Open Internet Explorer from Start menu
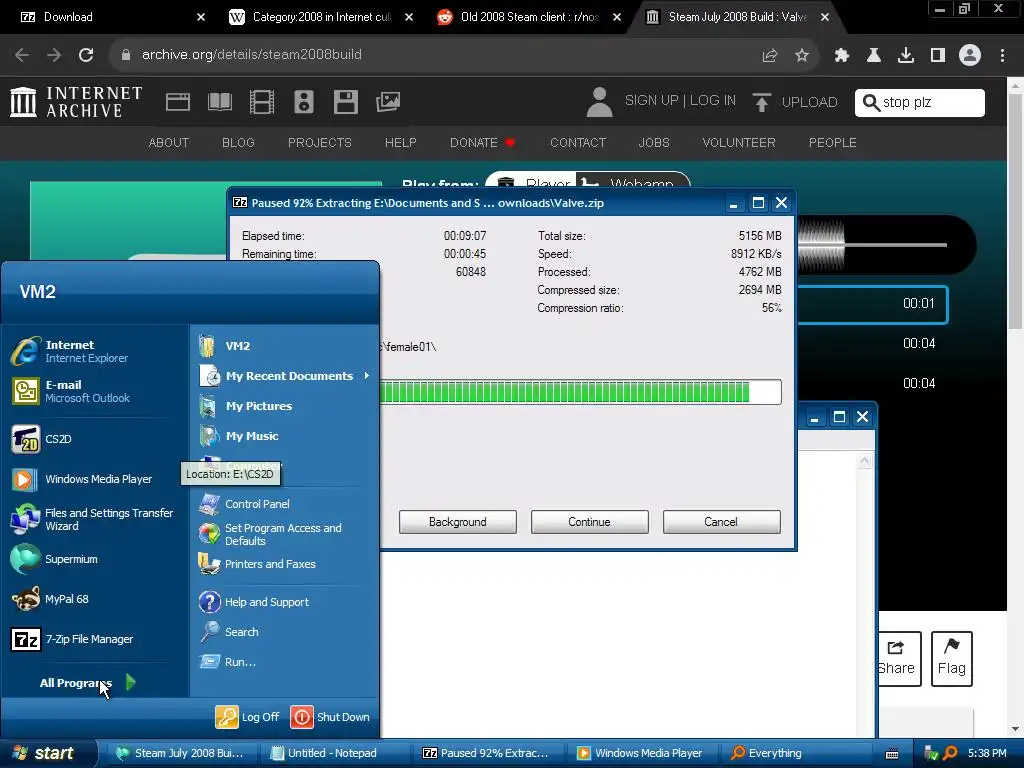This screenshot has height=768, width=1024. point(70,351)
